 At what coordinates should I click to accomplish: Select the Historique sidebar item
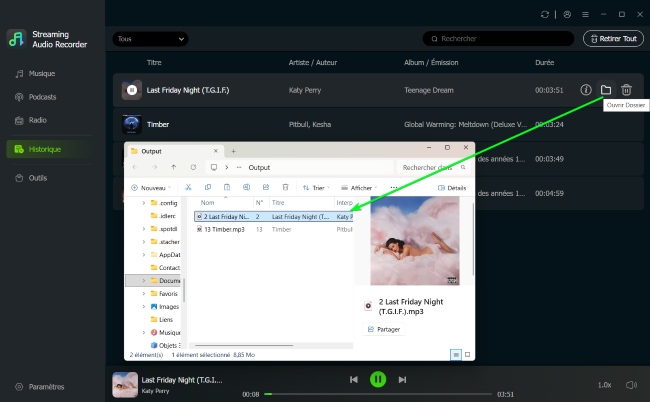point(49,149)
